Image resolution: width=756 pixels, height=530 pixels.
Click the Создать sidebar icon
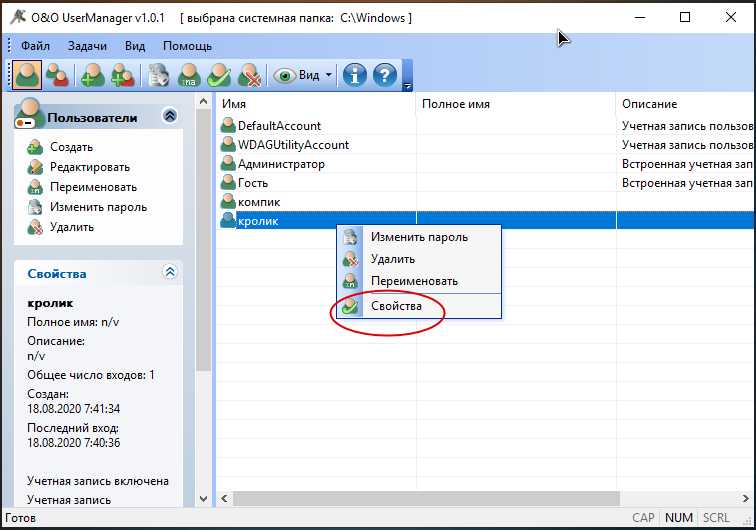point(35,147)
